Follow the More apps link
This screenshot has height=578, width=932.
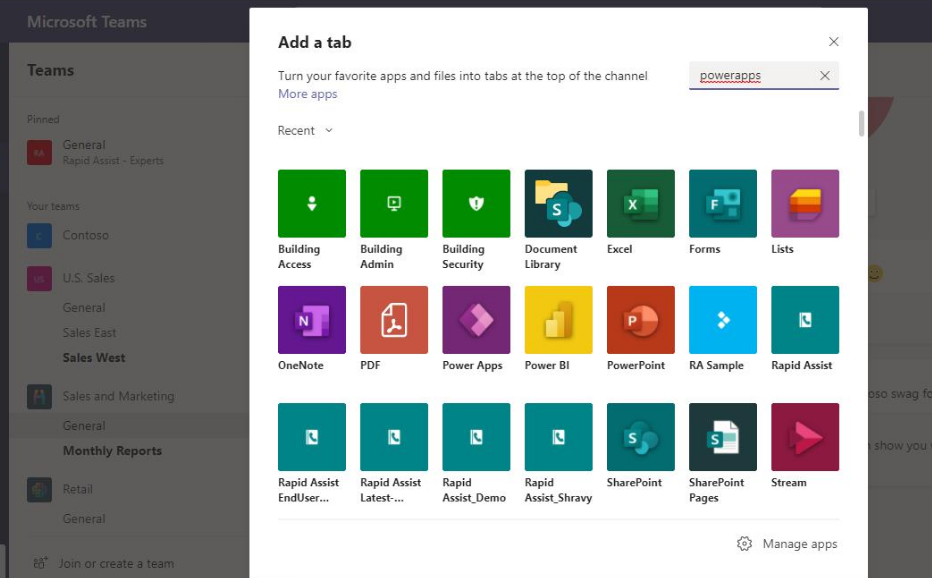[x=307, y=94]
